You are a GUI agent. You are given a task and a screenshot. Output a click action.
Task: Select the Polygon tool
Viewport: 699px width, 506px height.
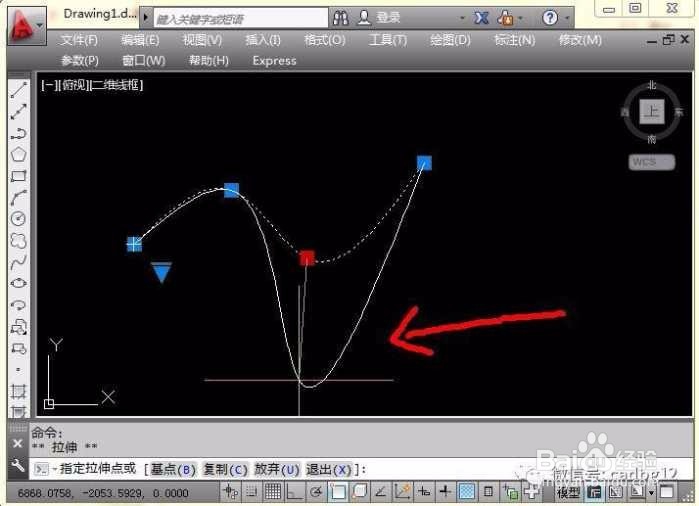coord(18,154)
